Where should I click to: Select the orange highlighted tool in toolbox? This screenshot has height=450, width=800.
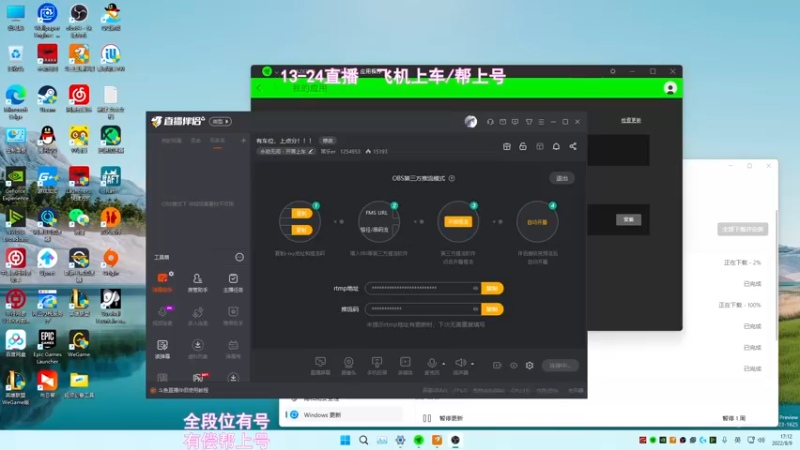tap(163, 282)
